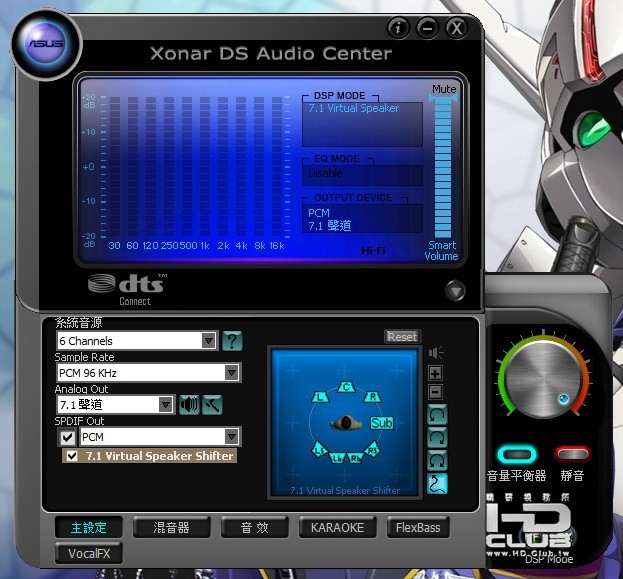Select the Right (R) speaker
This screenshot has height=579, width=623.
[372, 397]
